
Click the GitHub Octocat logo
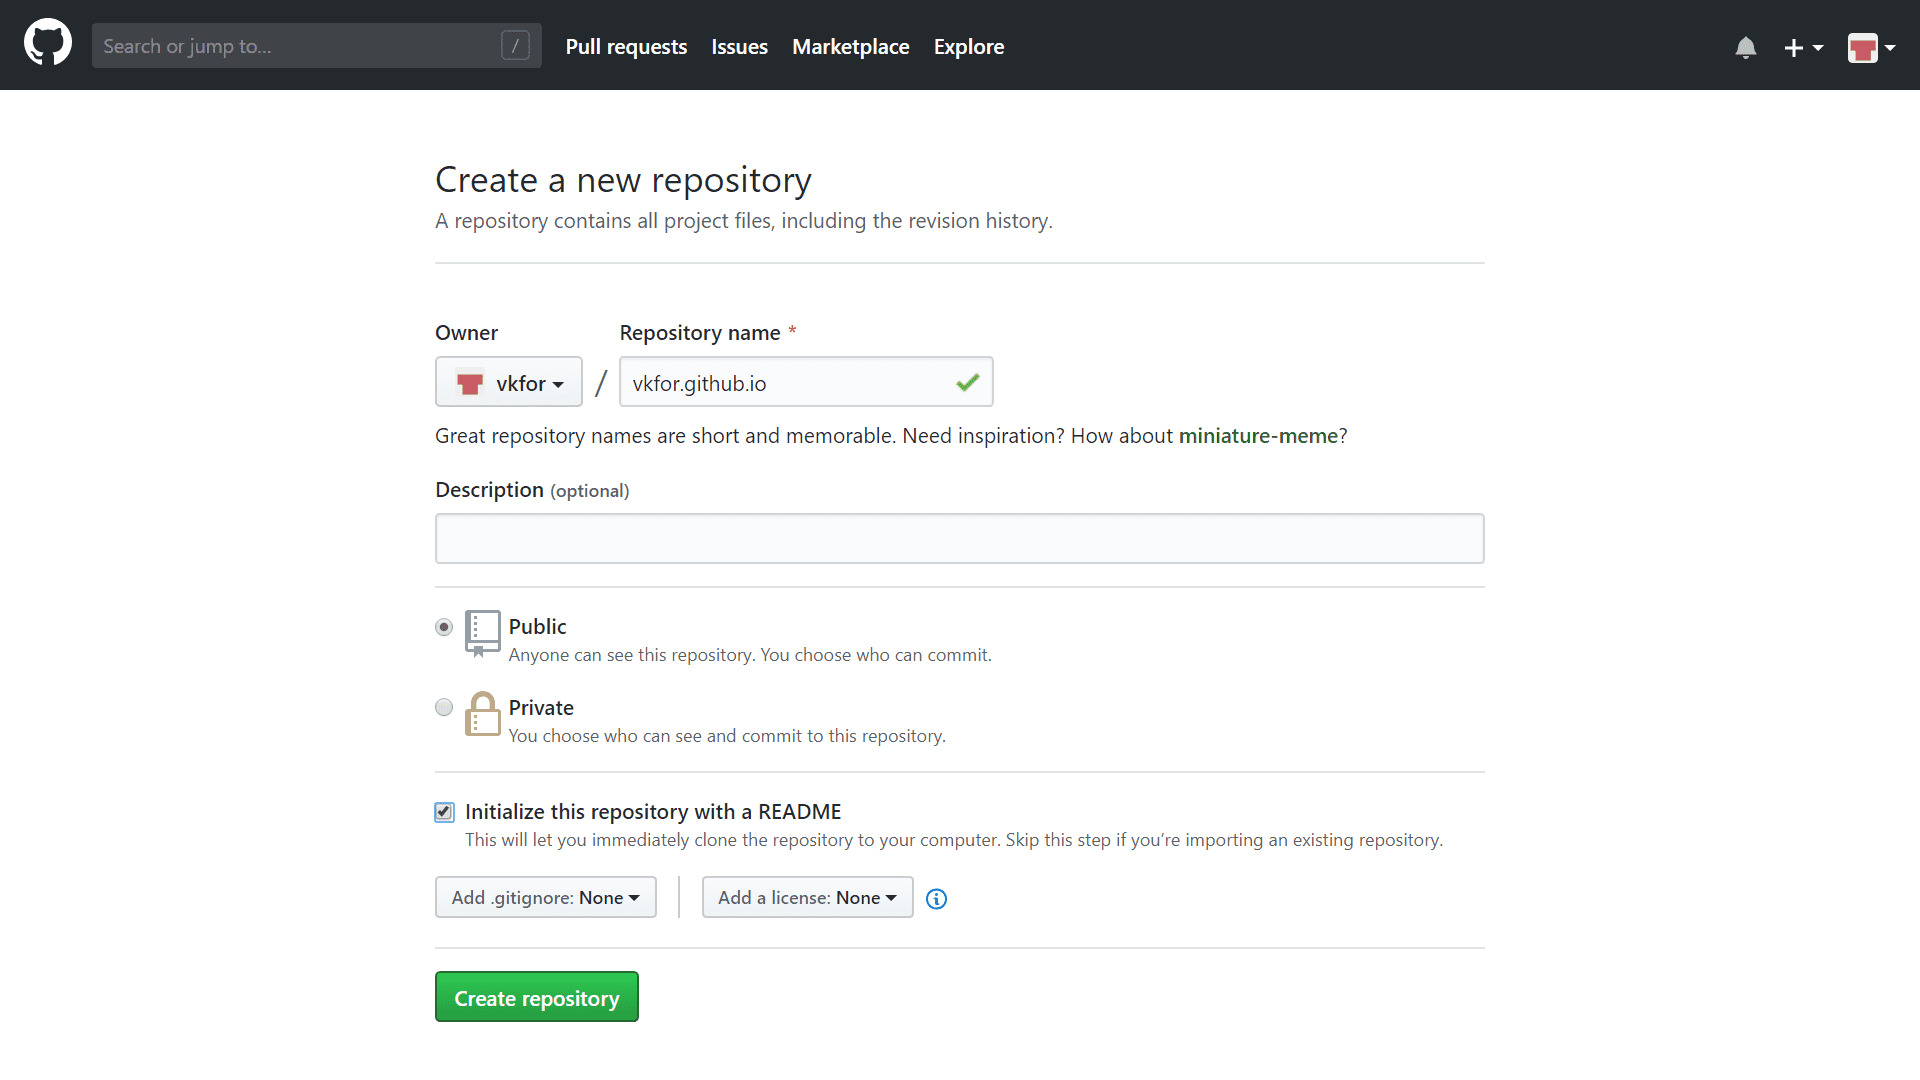[x=47, y=44]
